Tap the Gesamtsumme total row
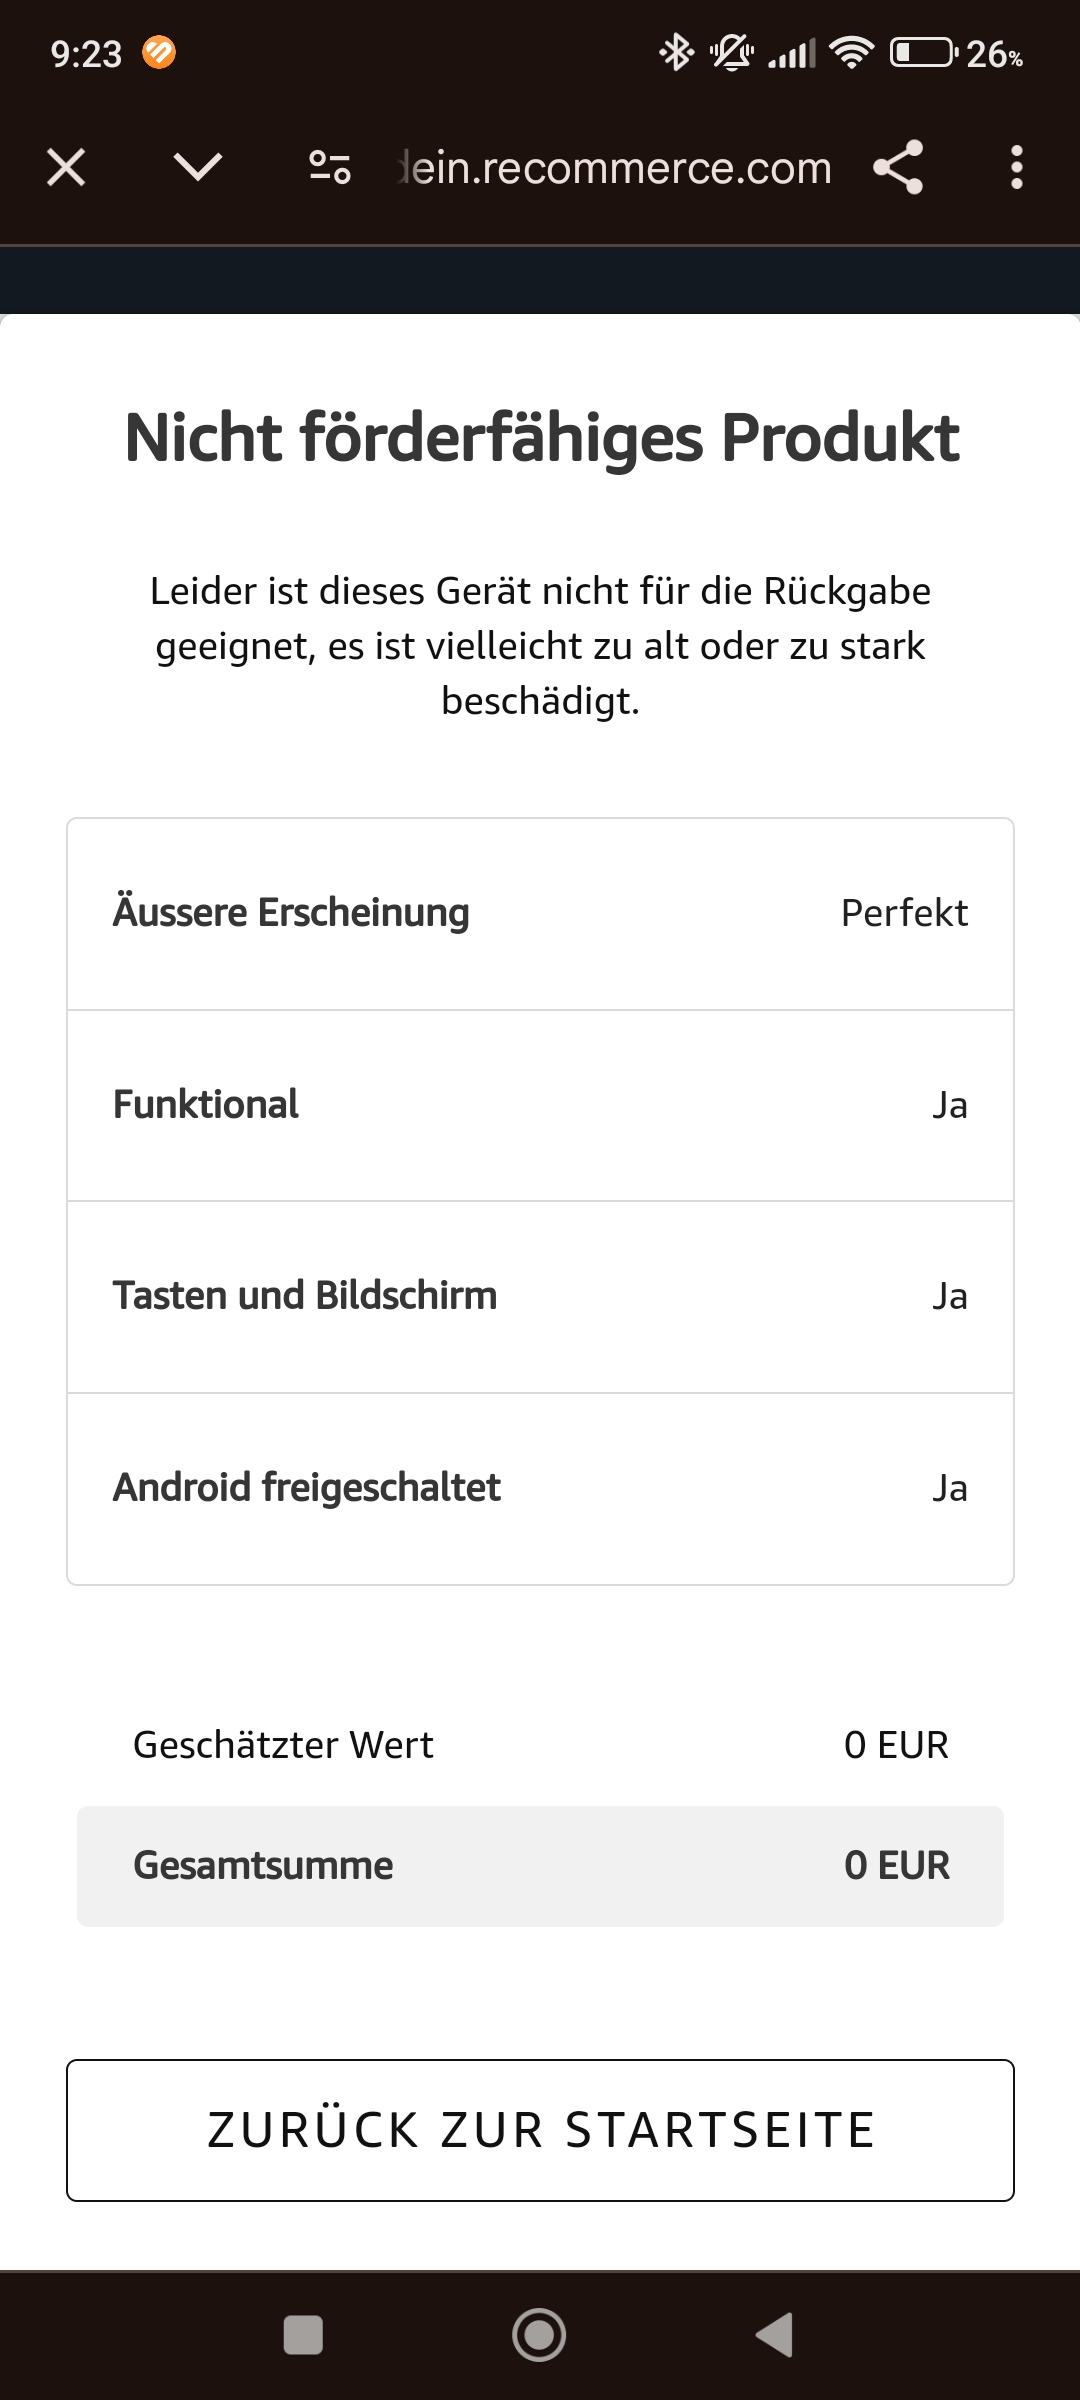1080x2400 pixels. coord(540,1866)
